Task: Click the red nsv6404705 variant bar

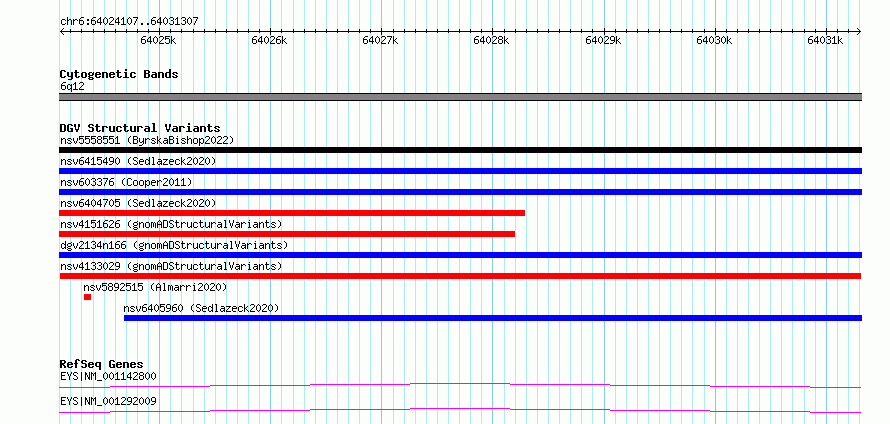Action: tap(292, 213)
